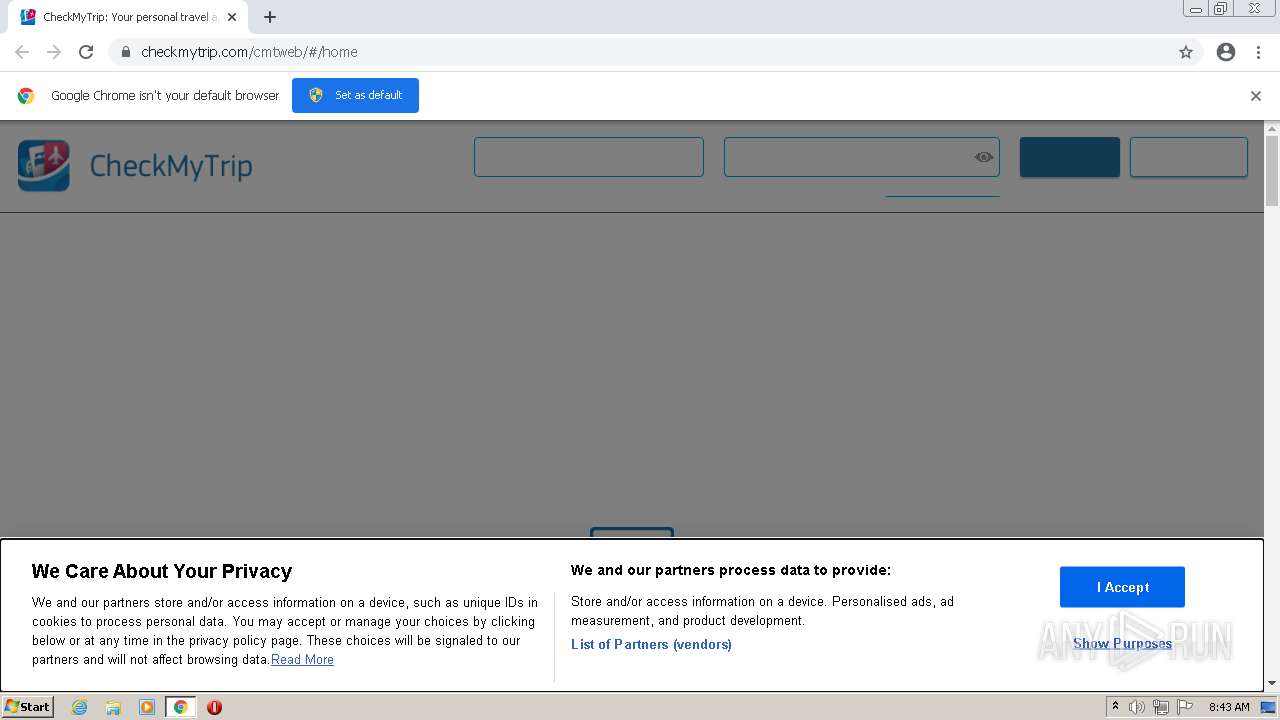The height and width of the screenshot is (720, 1280).
Task: Open the taskbar file explorer folder
Action: point(113,707)
